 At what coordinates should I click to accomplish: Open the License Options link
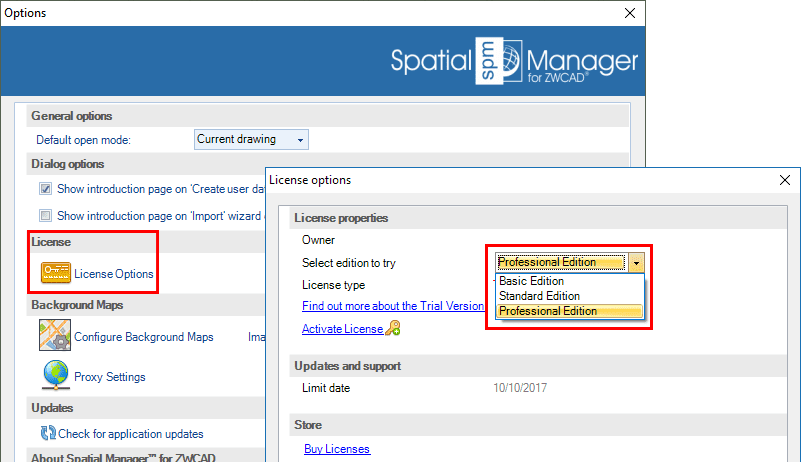point(114,274)
